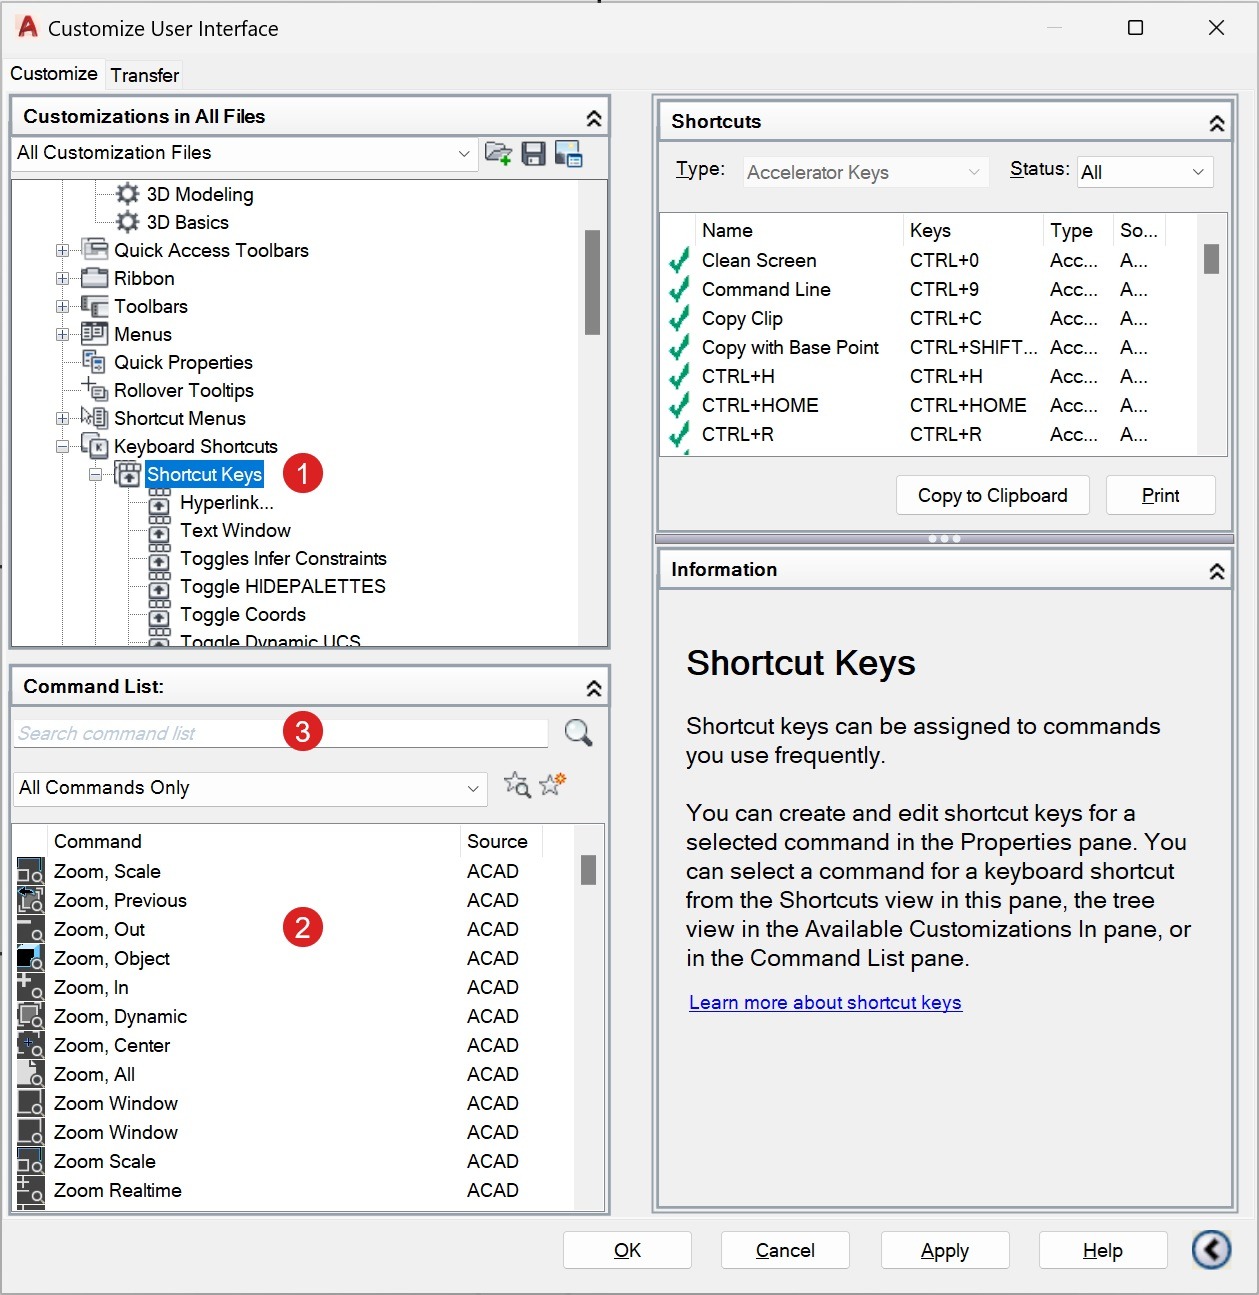This screenshot has height=1295, width=1259.
Task: Open the Status dropdown in Shortcuts
Action: tap(1145, 172)
